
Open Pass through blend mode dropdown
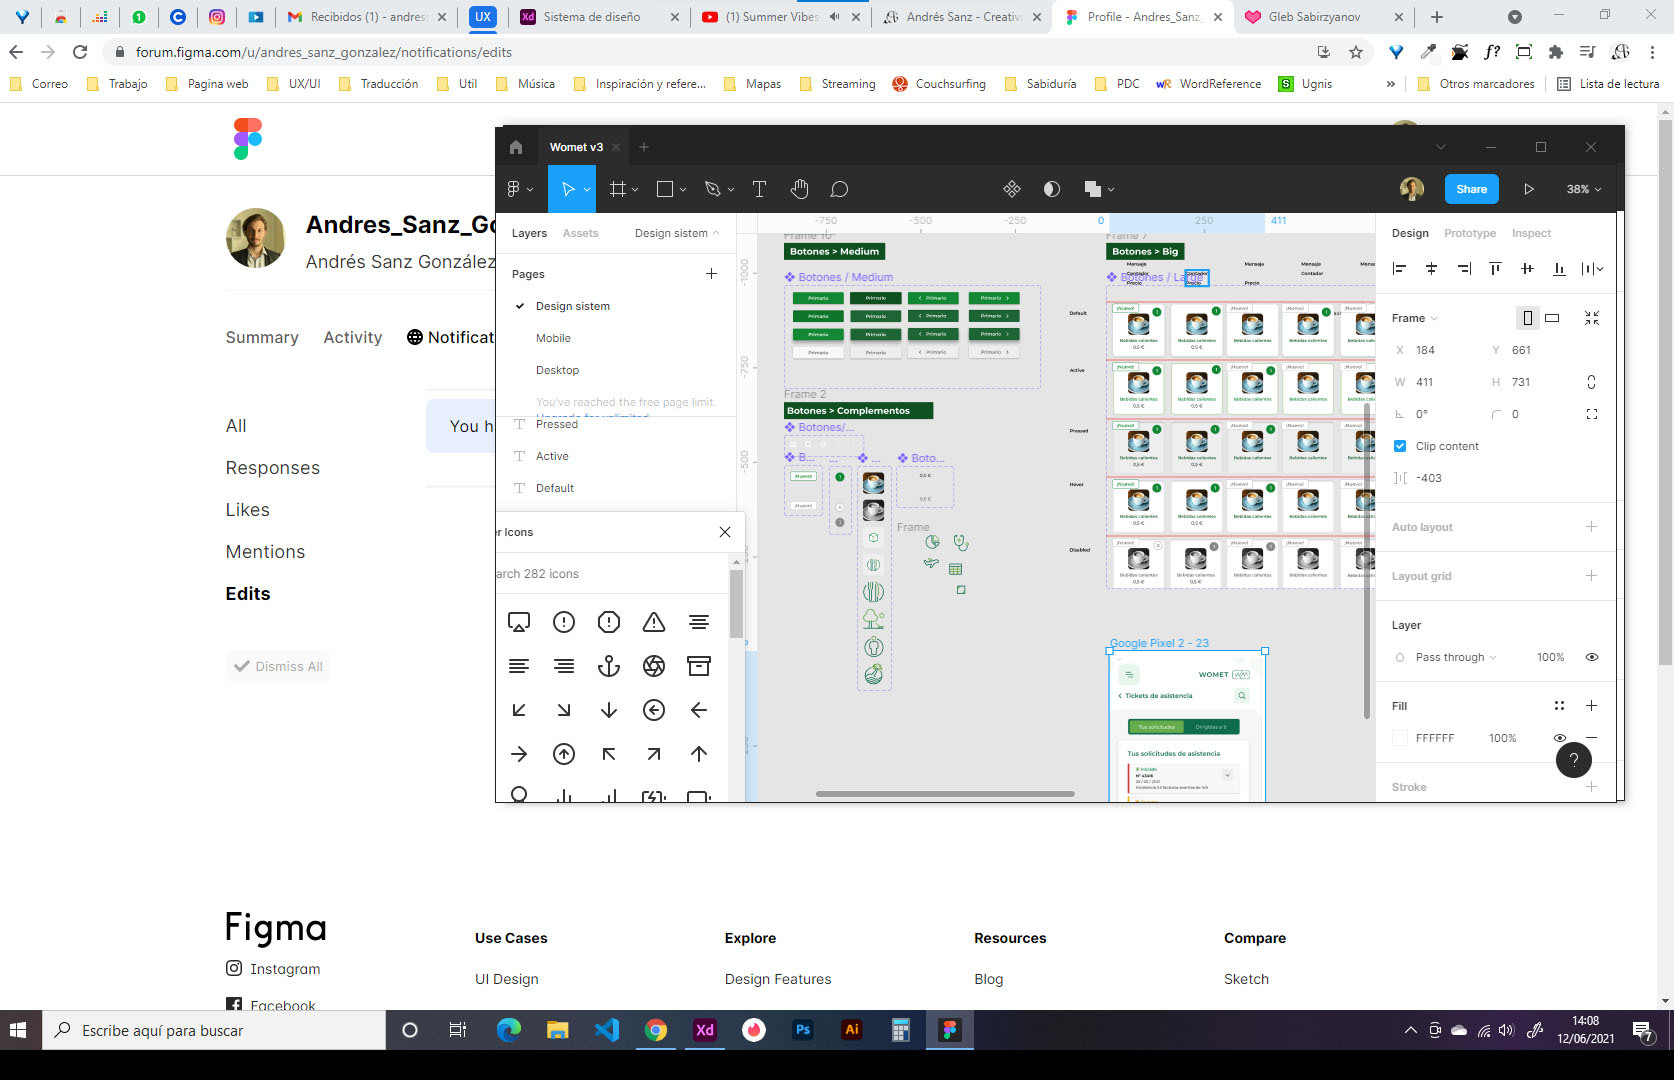1456,657
